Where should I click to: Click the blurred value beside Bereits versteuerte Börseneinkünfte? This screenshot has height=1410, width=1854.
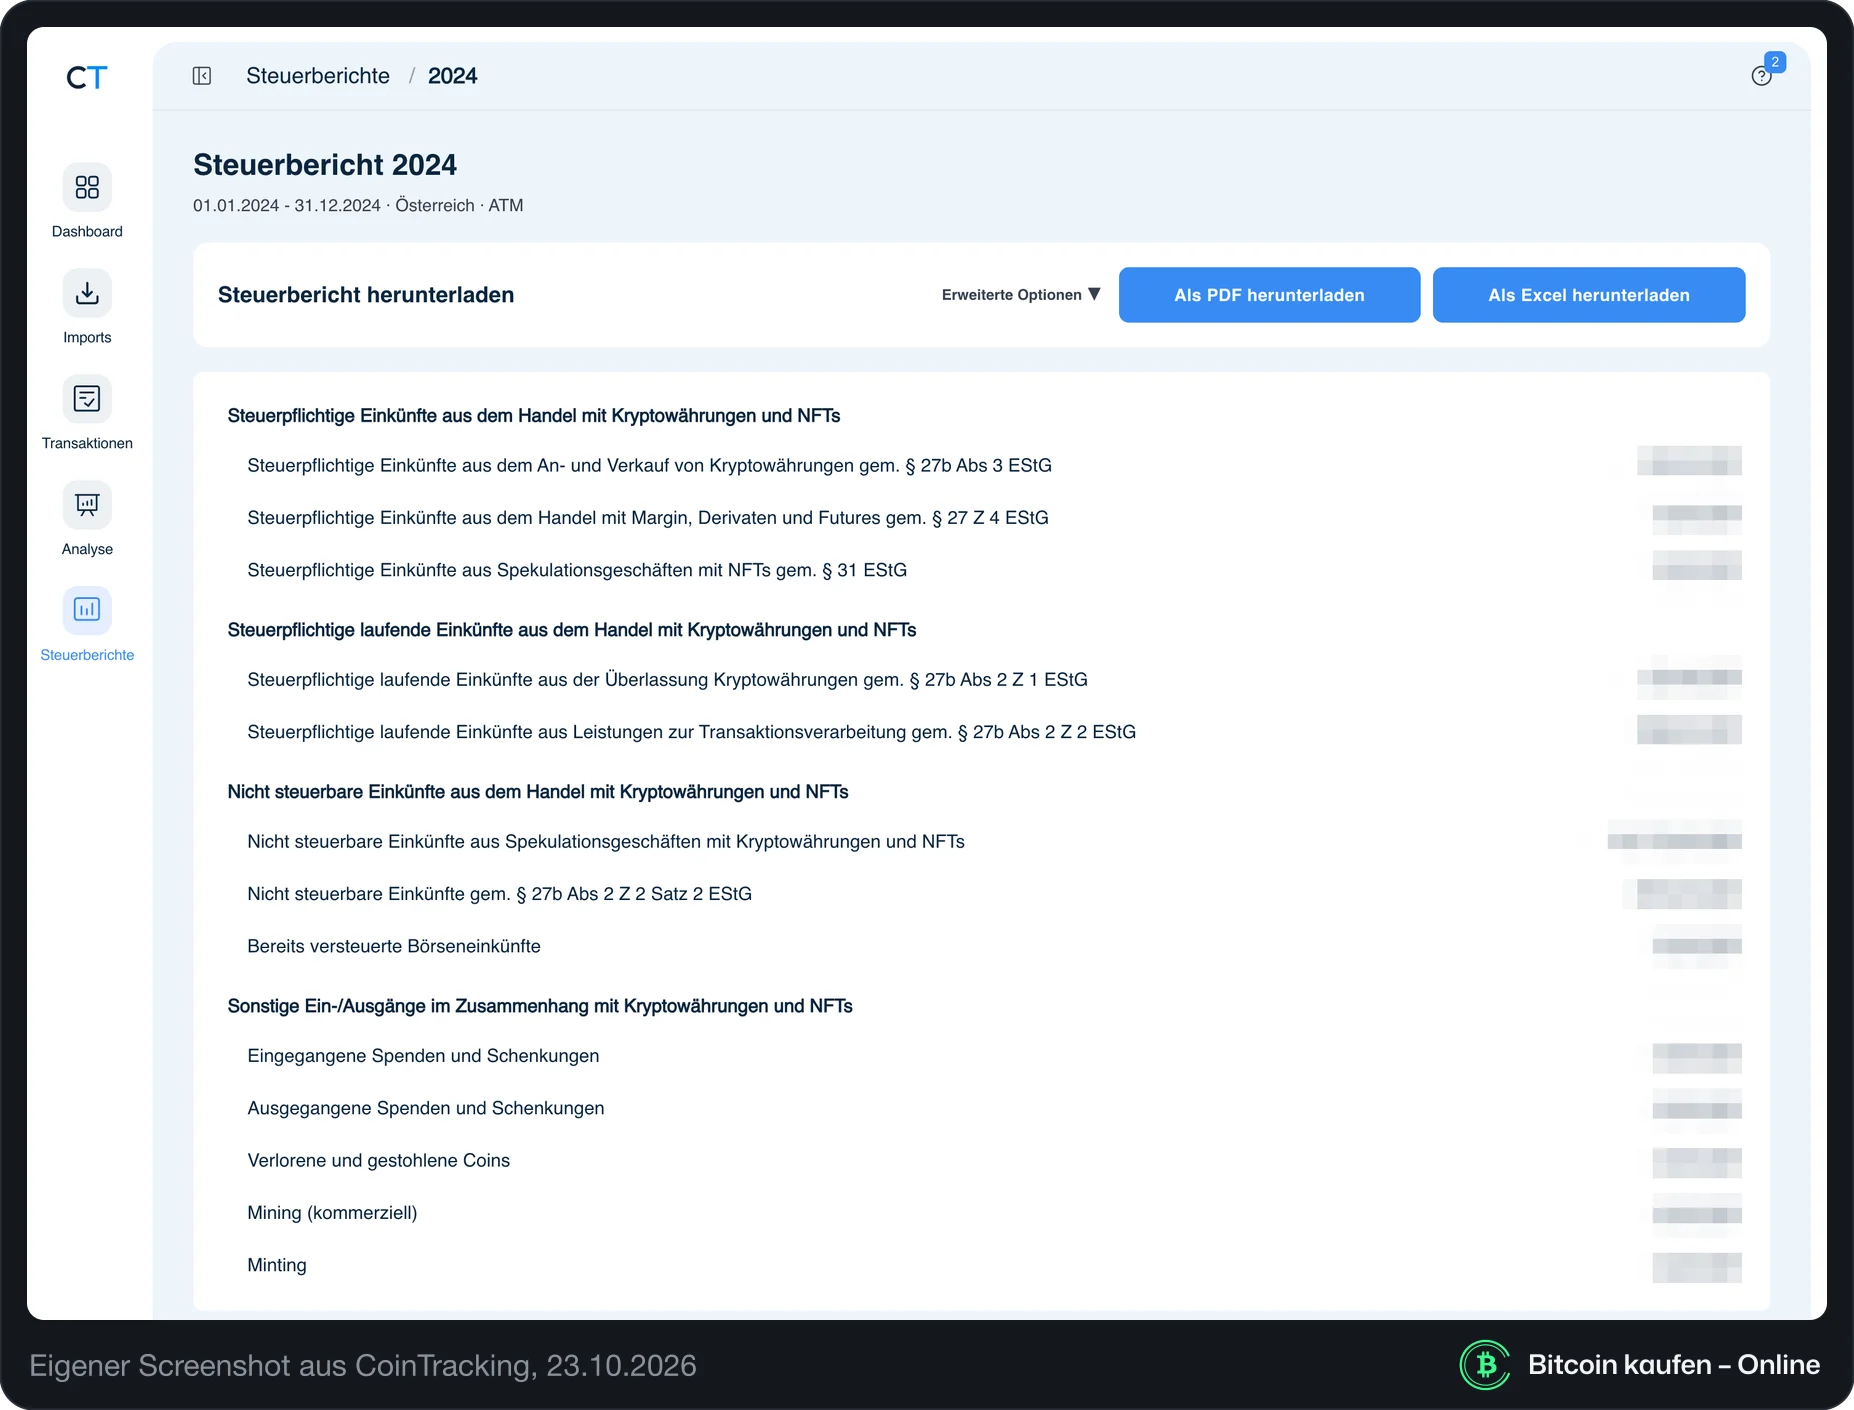[1697, 946]
